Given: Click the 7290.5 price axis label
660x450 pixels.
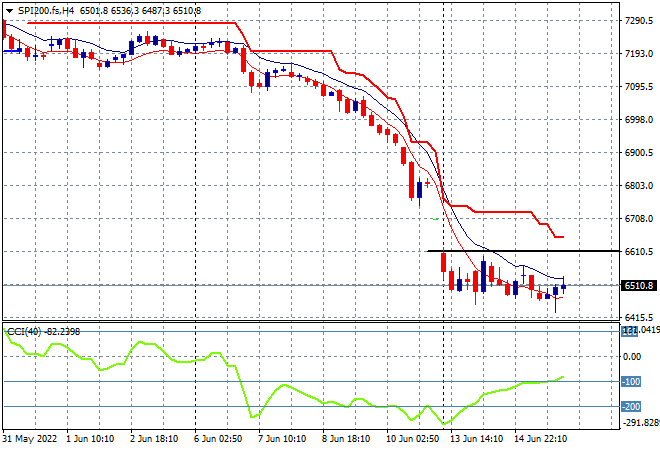Looking at the screenshot, I should point(639,21).
